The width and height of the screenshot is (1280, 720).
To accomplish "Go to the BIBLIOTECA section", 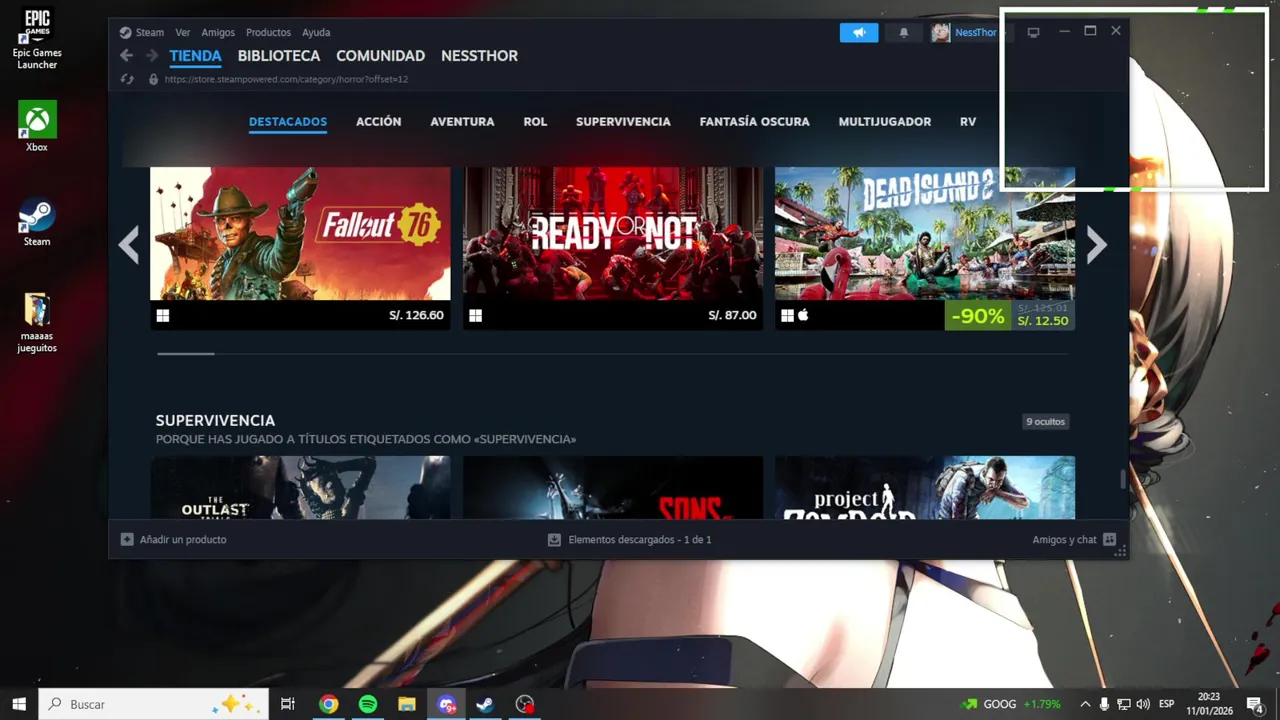I will (279, 56).
